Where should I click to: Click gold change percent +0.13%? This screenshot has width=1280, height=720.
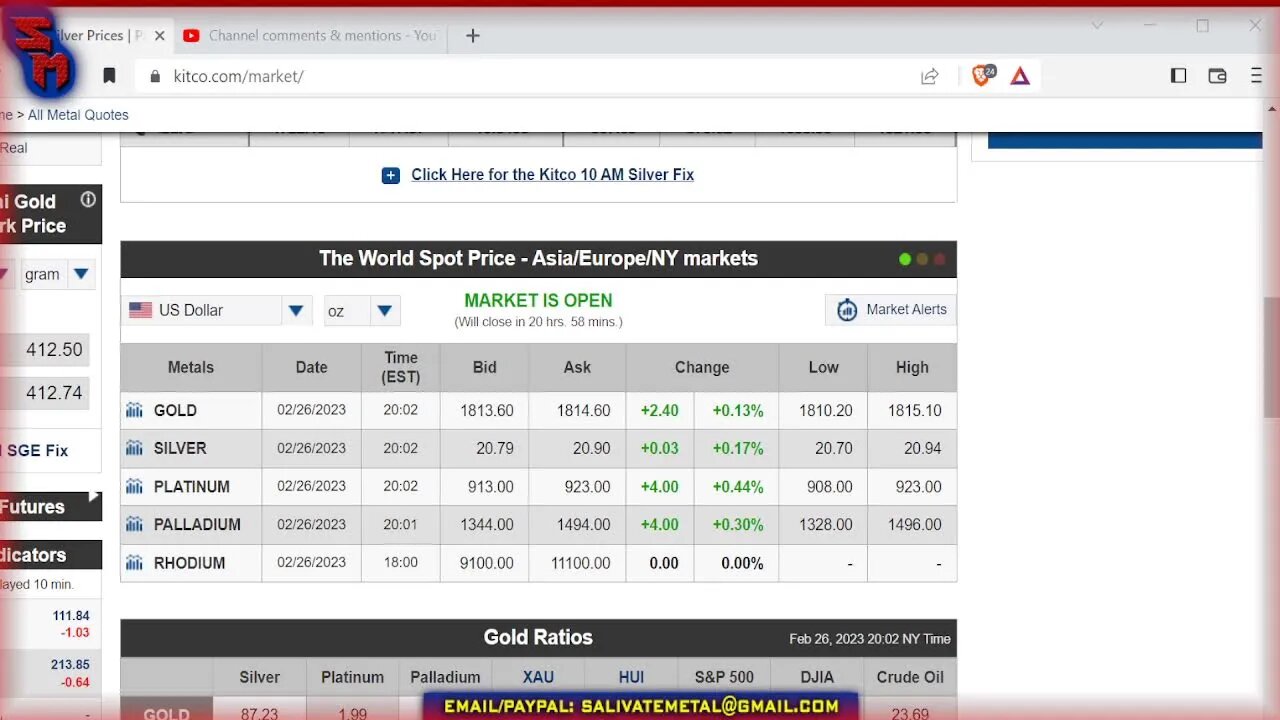pos(738,411)
